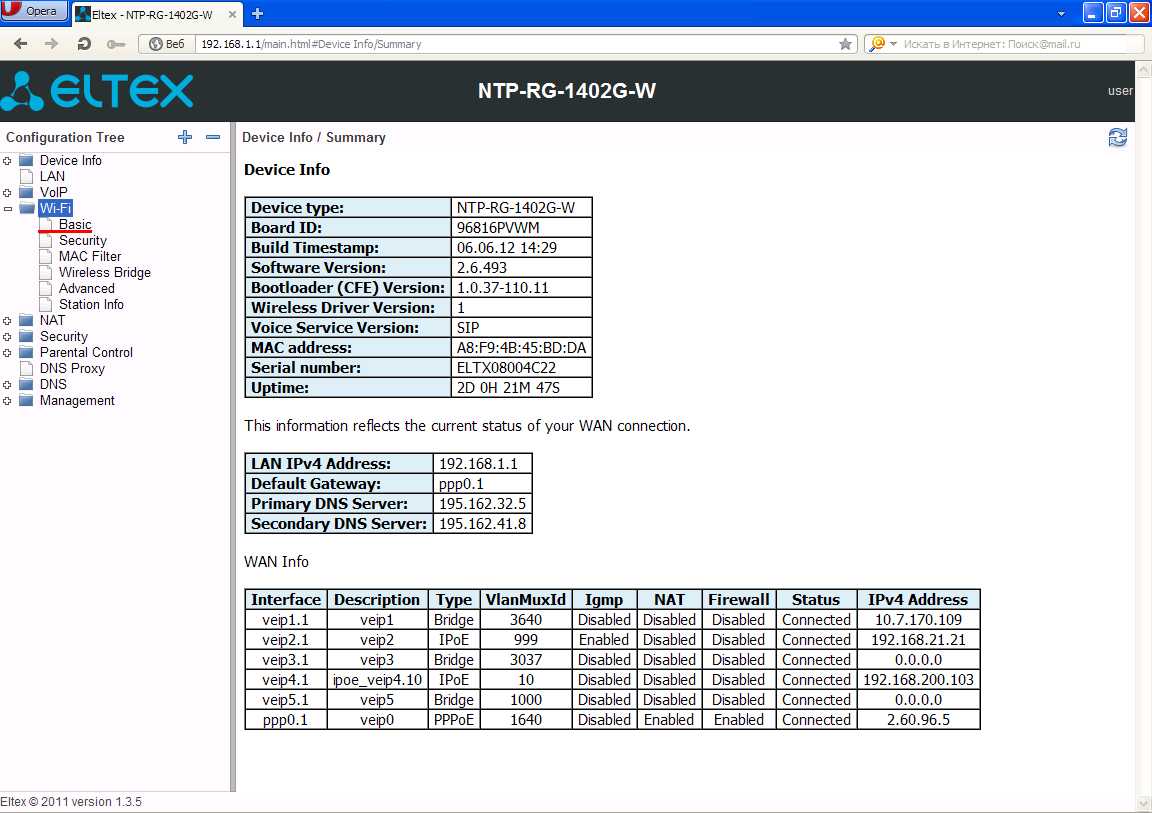
Task: Click the browser Back arrow
Action: tap(21, 44)
